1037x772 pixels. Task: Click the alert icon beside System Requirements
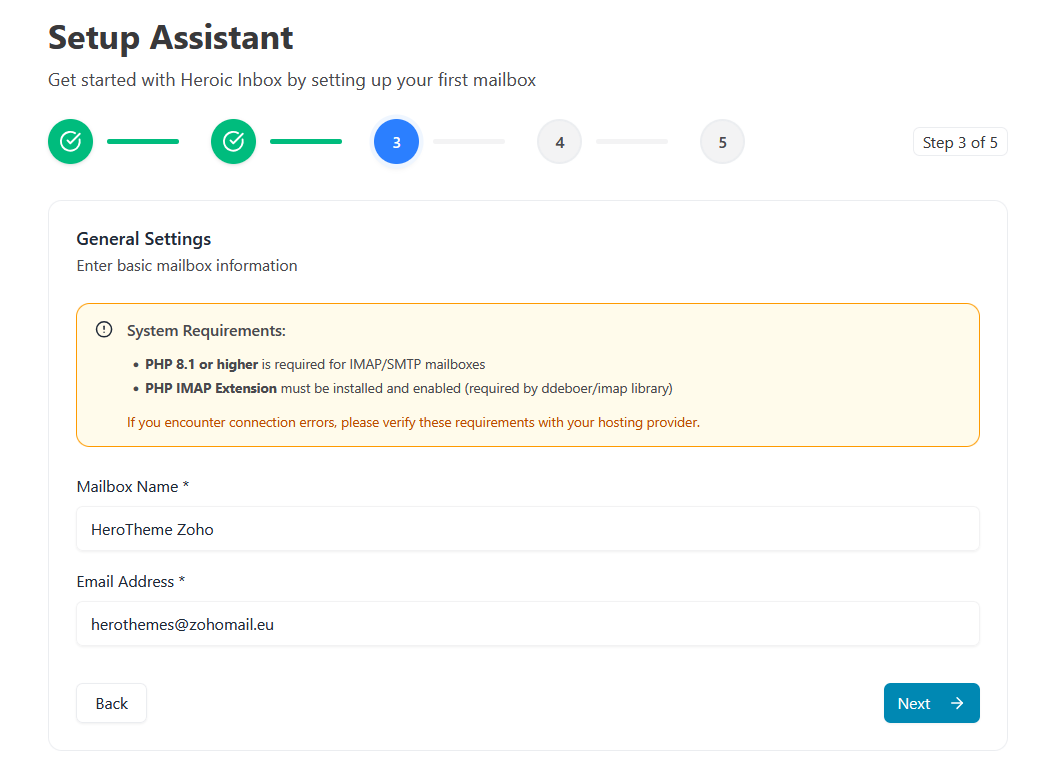104,330
